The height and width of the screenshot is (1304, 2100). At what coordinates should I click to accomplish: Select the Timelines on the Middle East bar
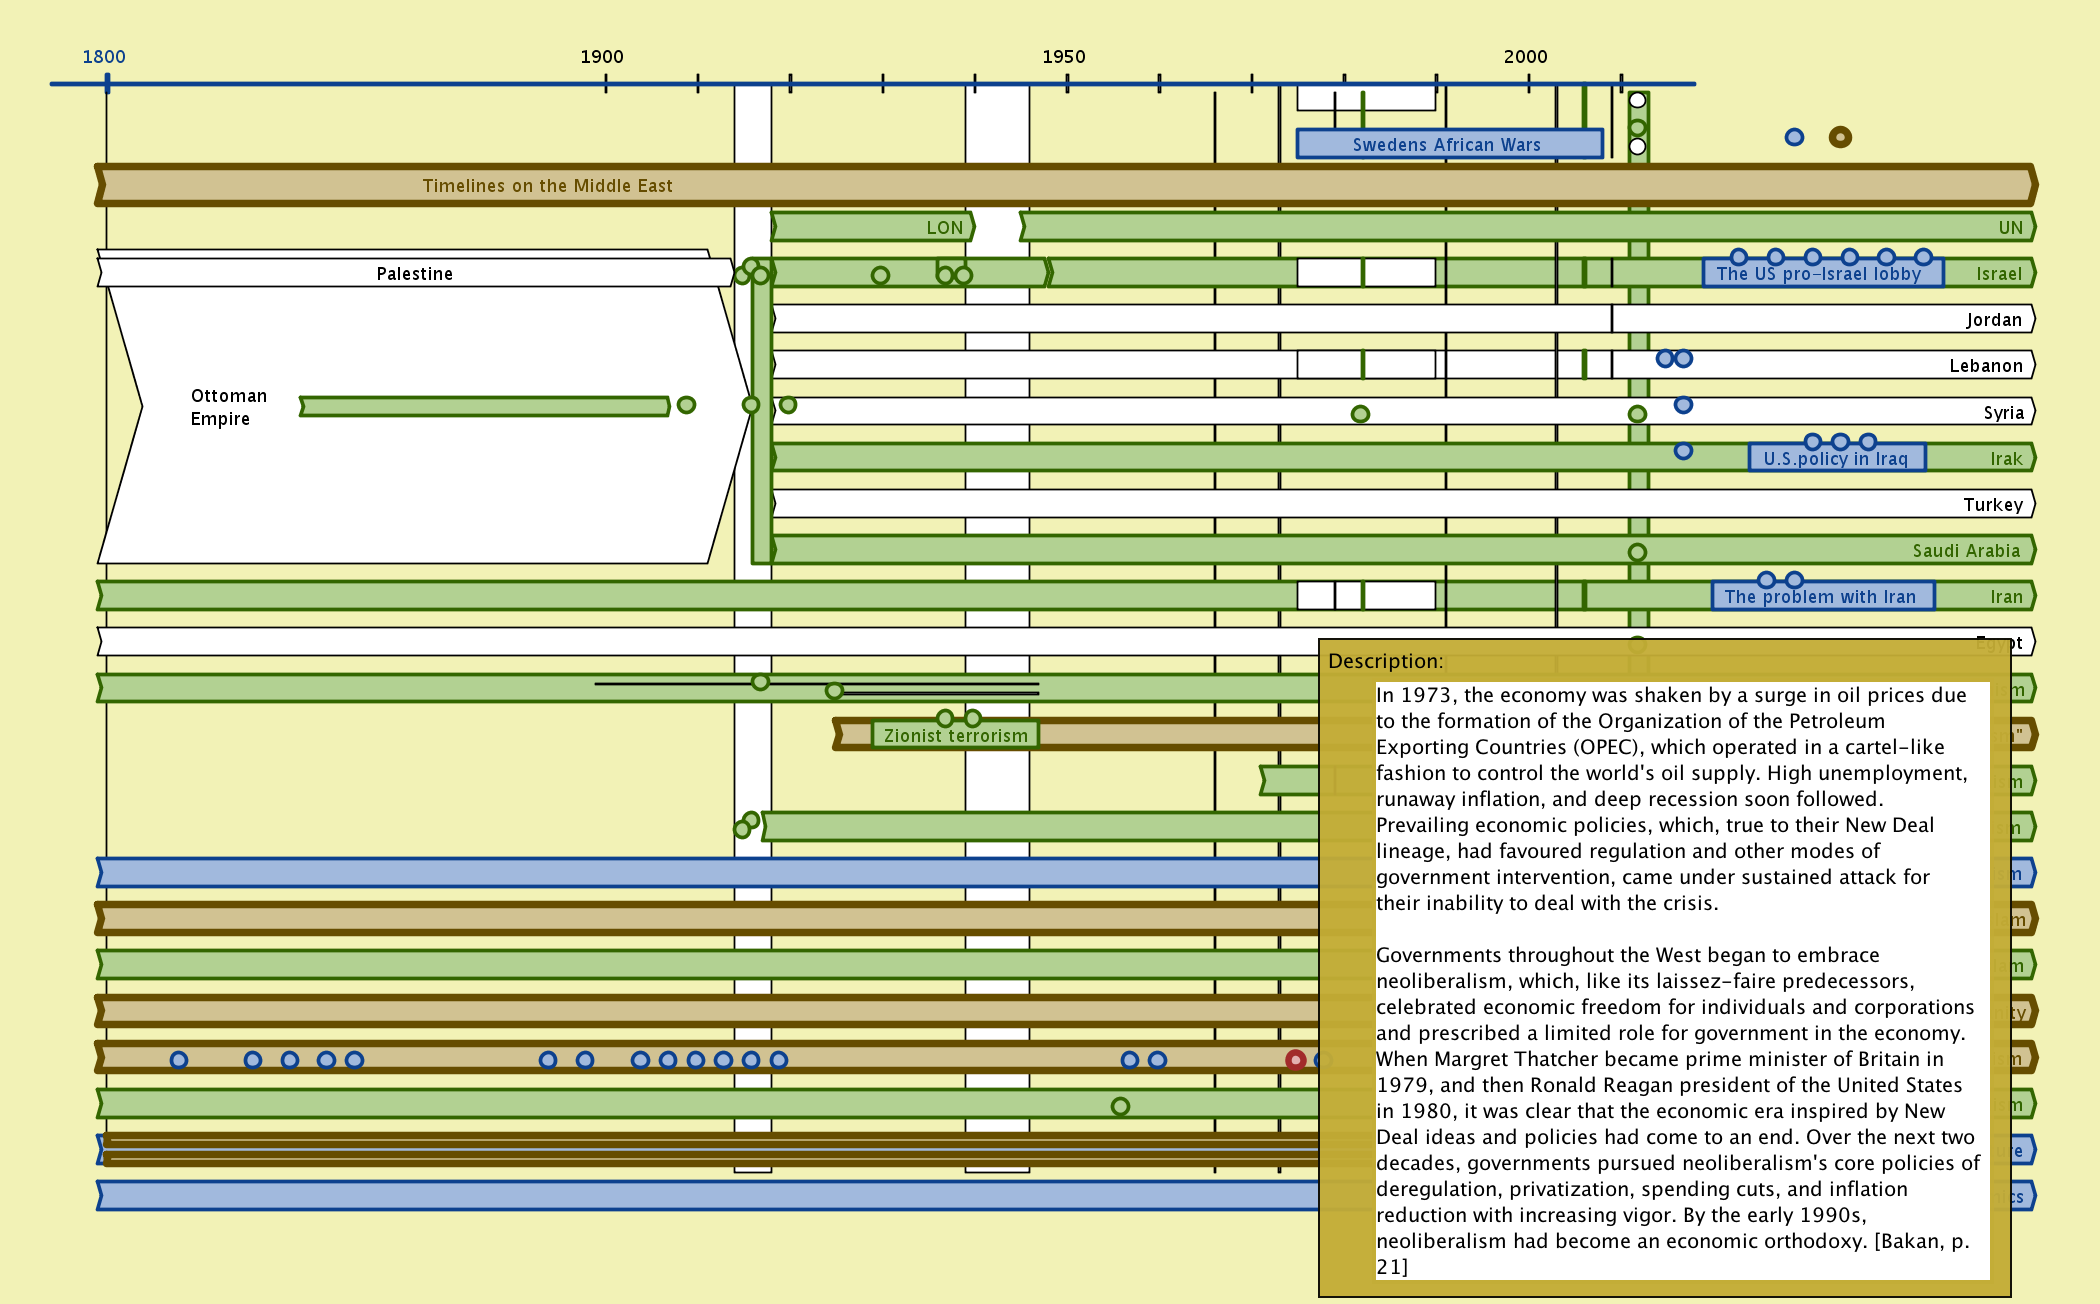(547, 186)
